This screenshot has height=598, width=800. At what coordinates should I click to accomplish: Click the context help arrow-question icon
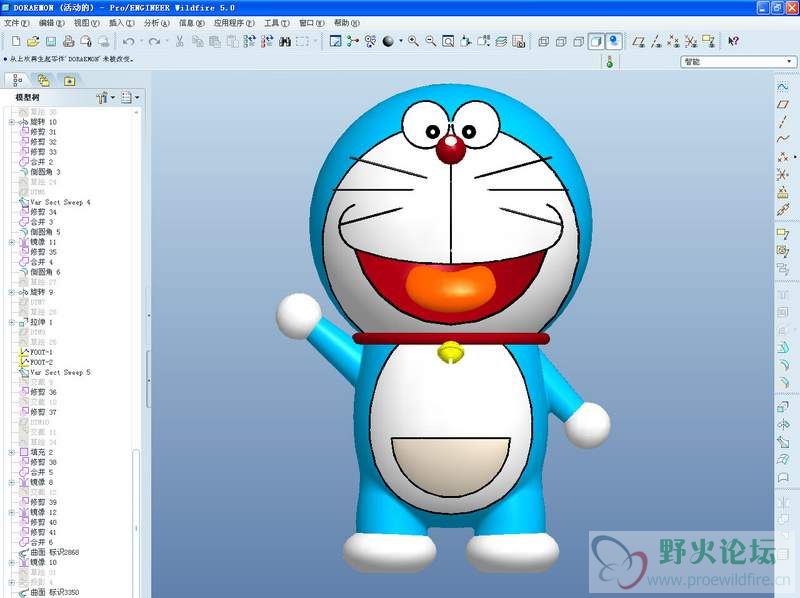tap(733, 41)
